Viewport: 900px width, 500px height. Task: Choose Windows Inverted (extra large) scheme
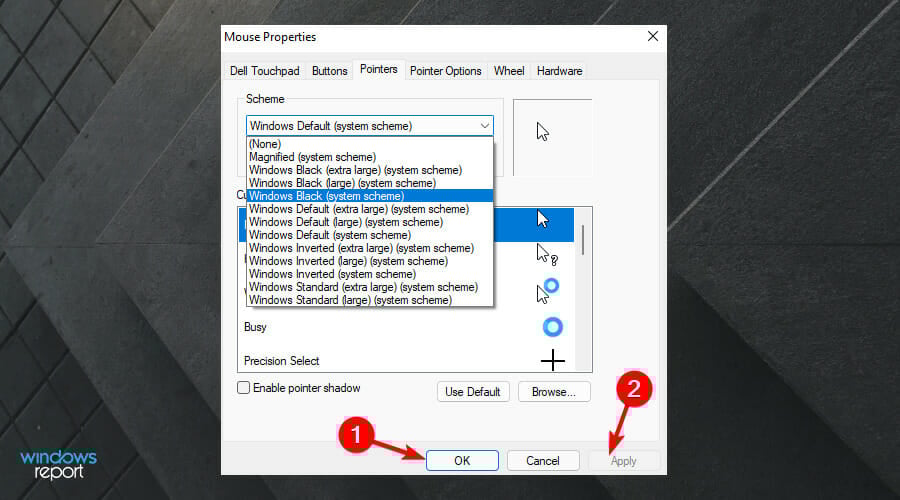[370, 248]
